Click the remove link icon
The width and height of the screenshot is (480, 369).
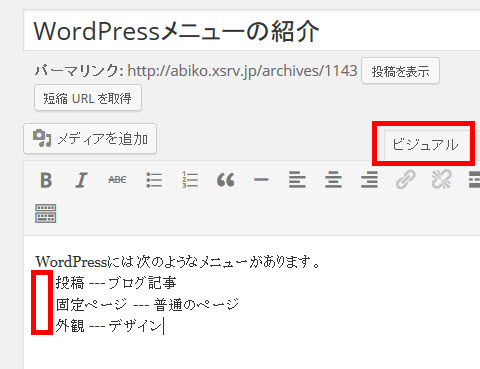coord(442,180)
